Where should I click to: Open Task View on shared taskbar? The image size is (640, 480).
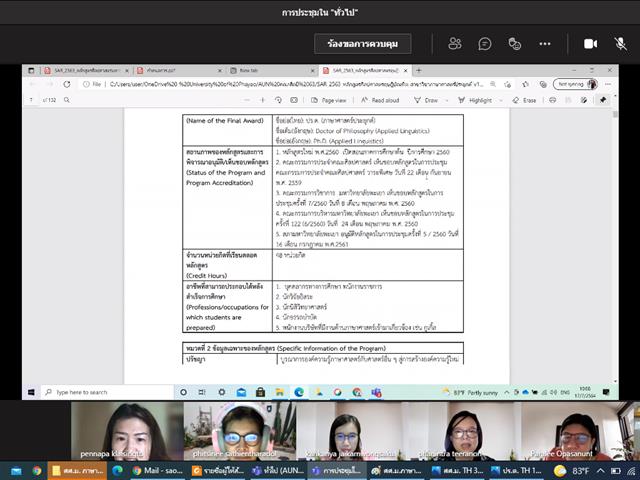click(202, 392)
